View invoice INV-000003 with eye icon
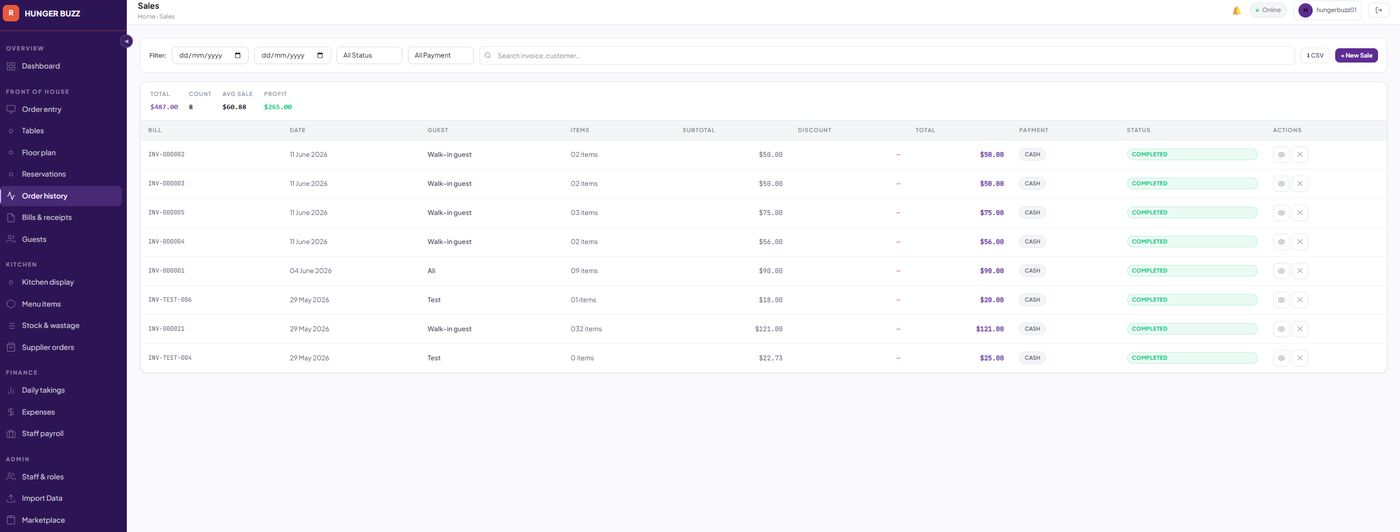 [x=1281, y=184]
